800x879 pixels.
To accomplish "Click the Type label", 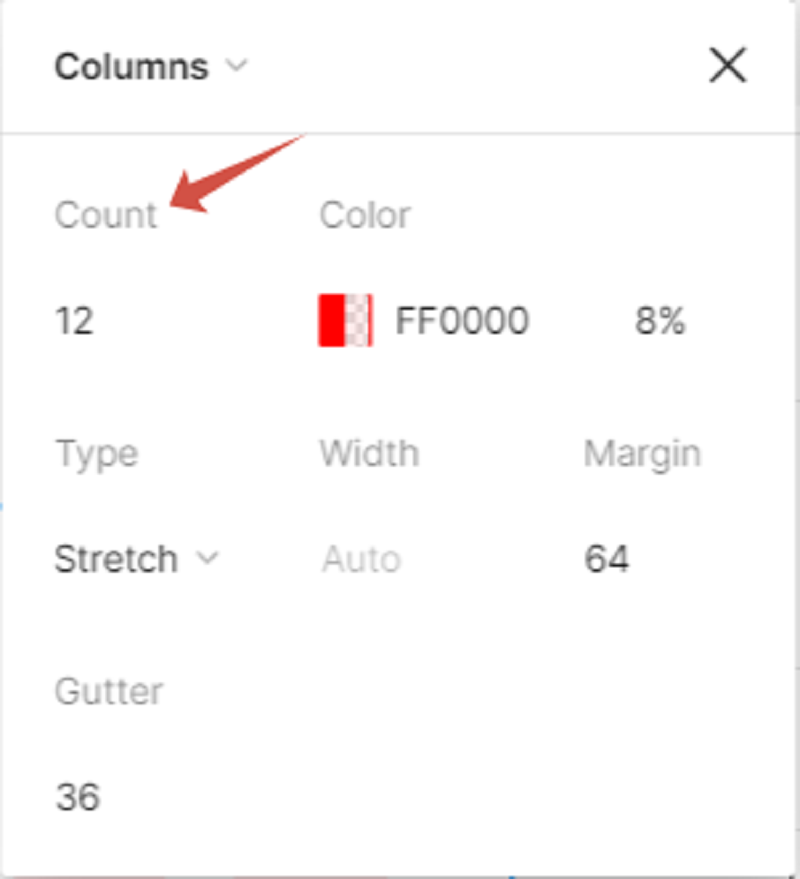I will [96, 453].
